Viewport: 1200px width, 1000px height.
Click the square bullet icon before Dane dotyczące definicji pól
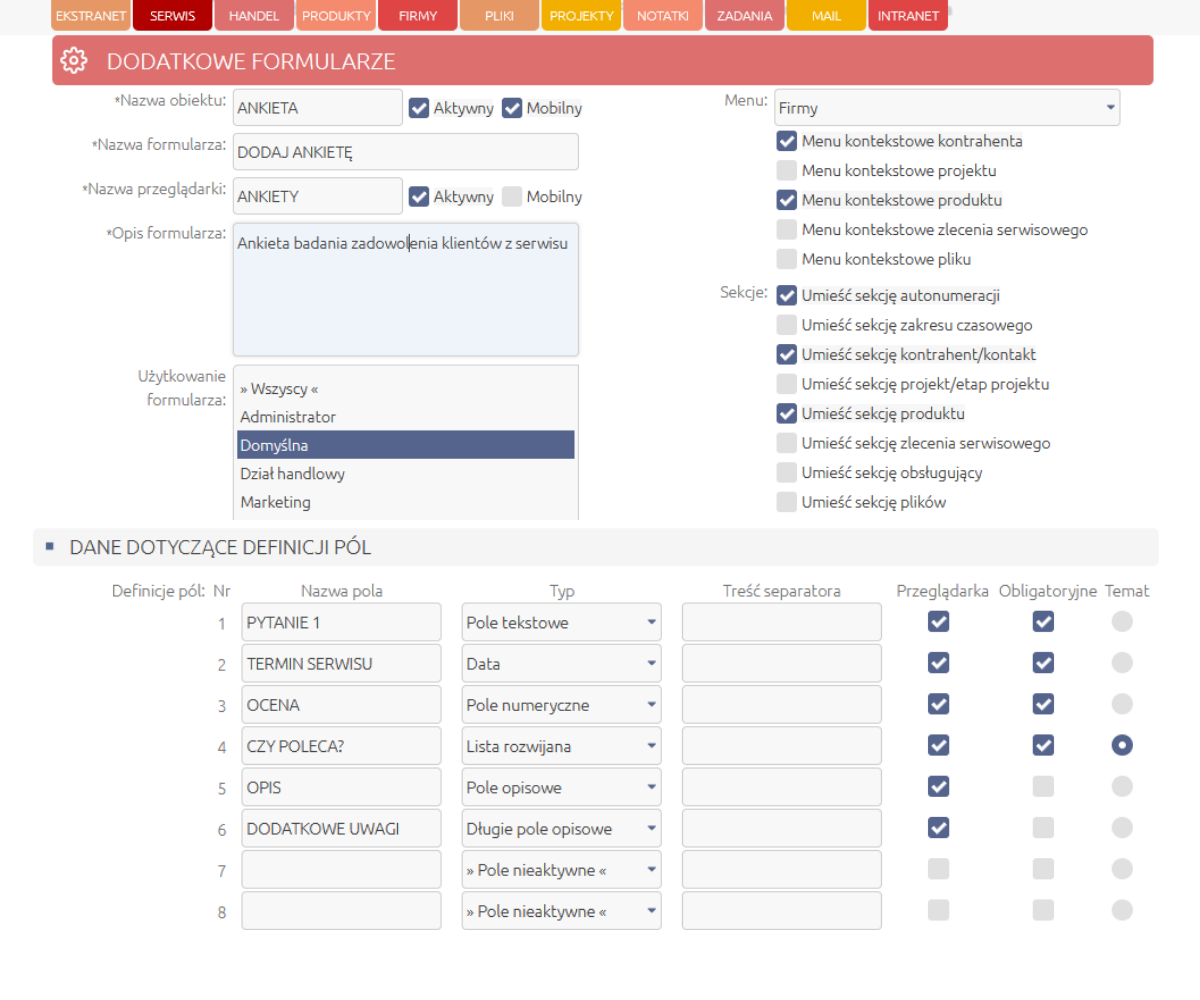[x=50, y=547]
